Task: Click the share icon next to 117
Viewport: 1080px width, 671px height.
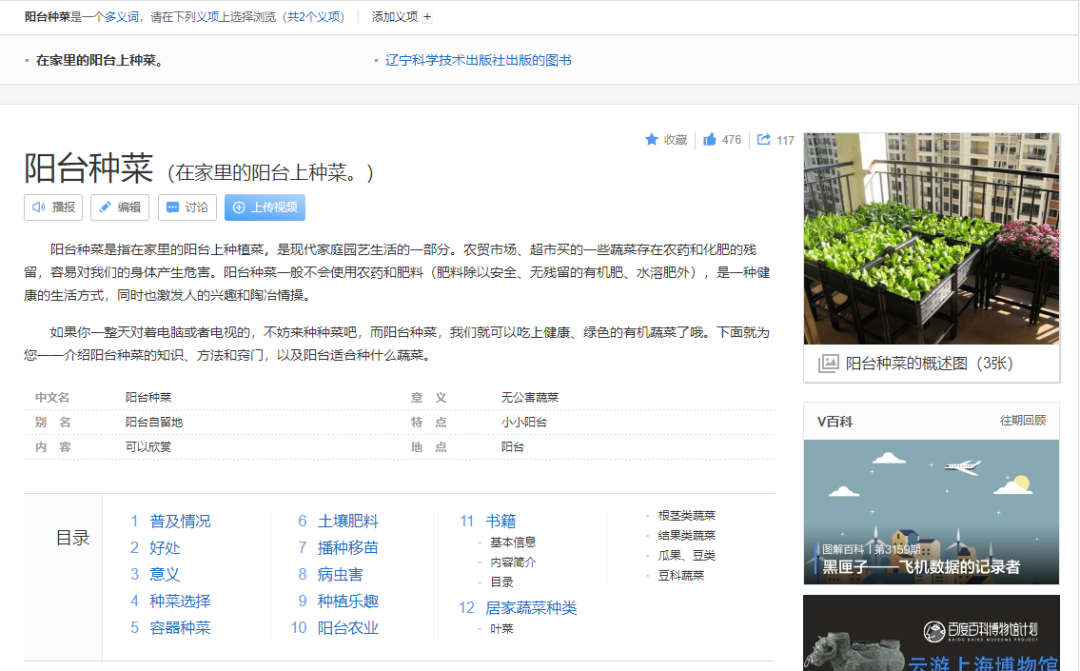Action: 764,140
